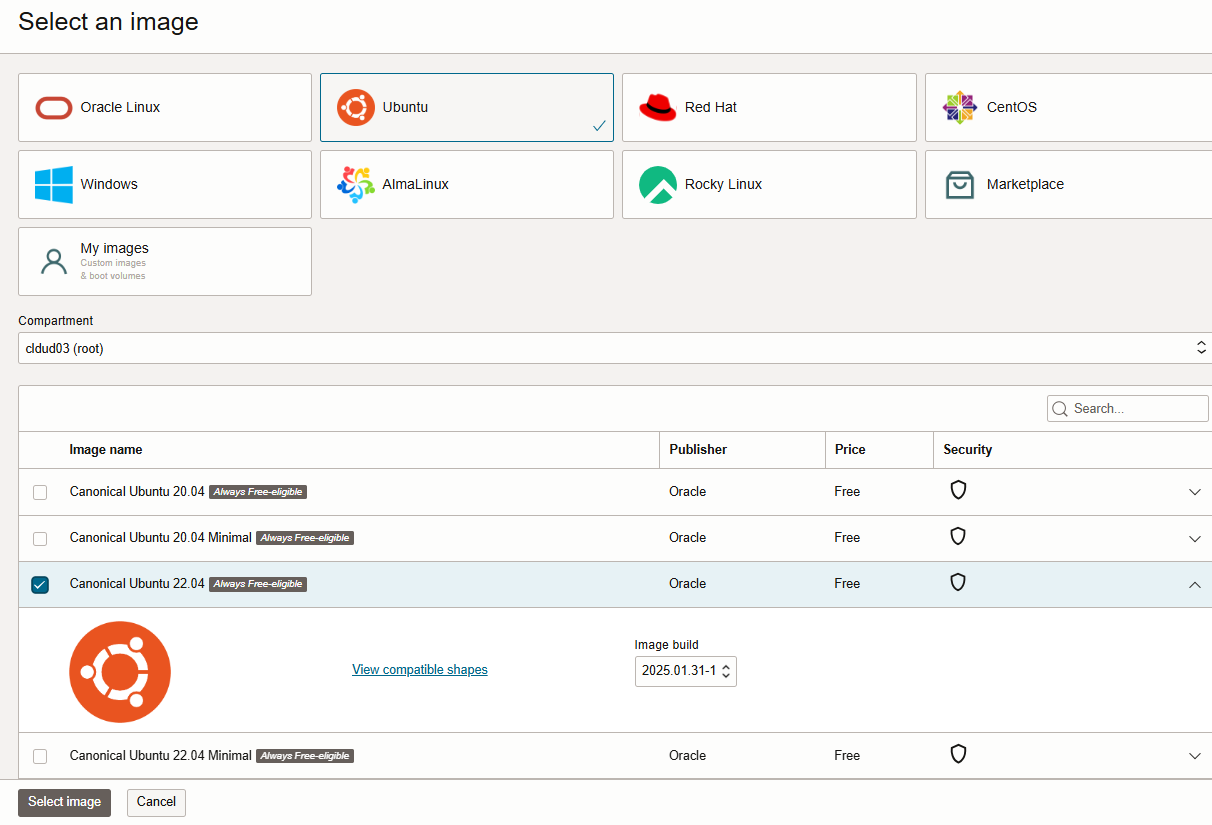Click Oracle publisher in Ubuntu 20.04 row

coord(688,492)
